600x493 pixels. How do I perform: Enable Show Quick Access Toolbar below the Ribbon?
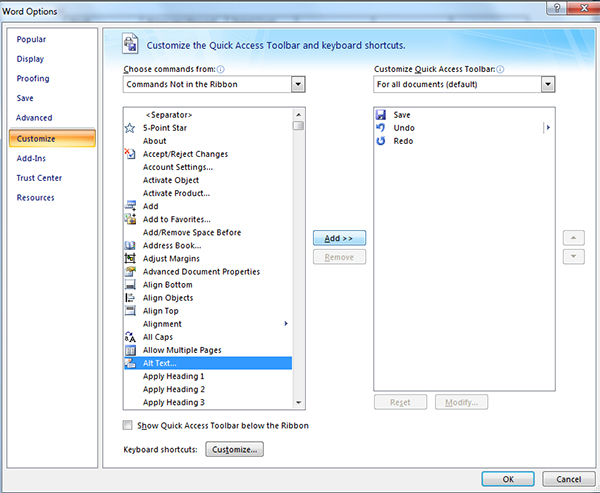(128, 426)
